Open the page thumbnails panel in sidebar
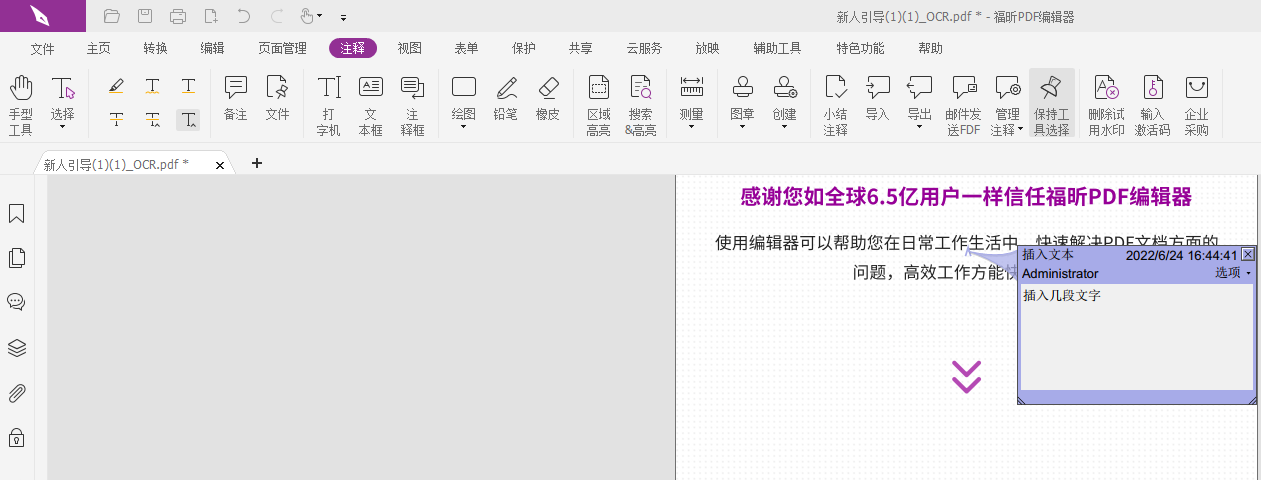The width and height of the screenshot is (1261, 480). (16, 258)
